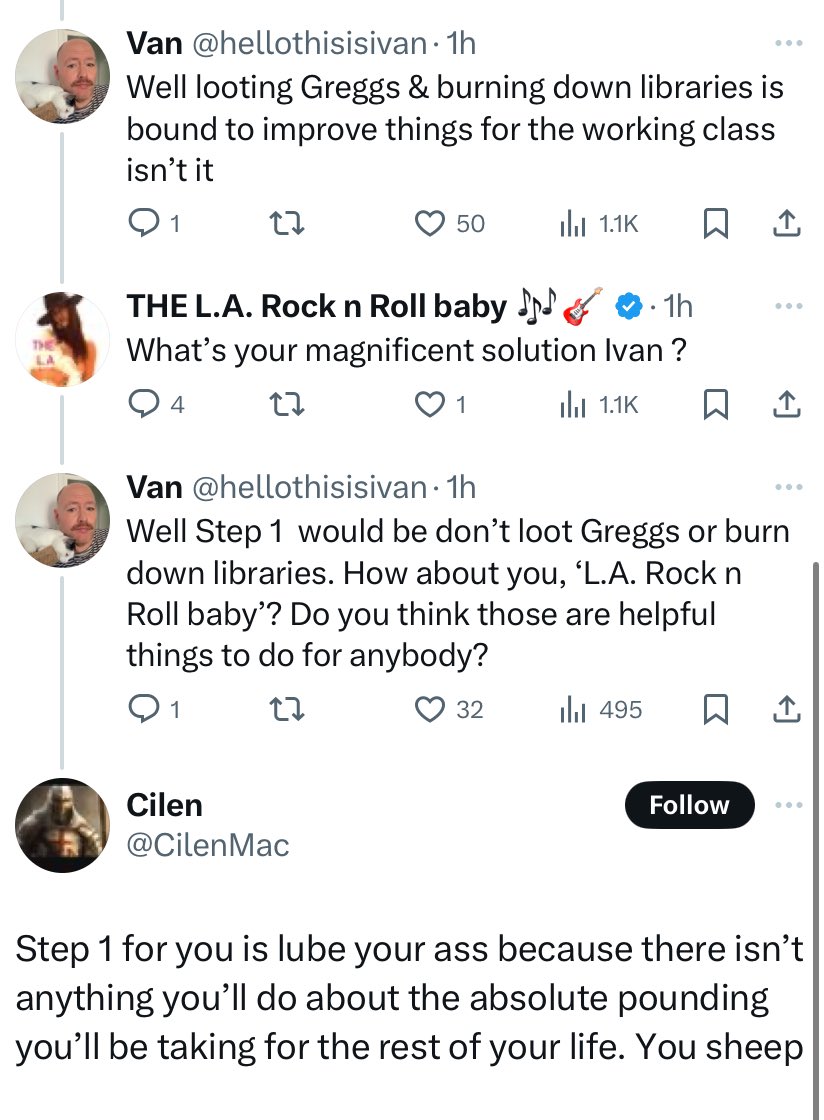Follow the Cilen account
824x1120 pixels.
coord(689,805)
